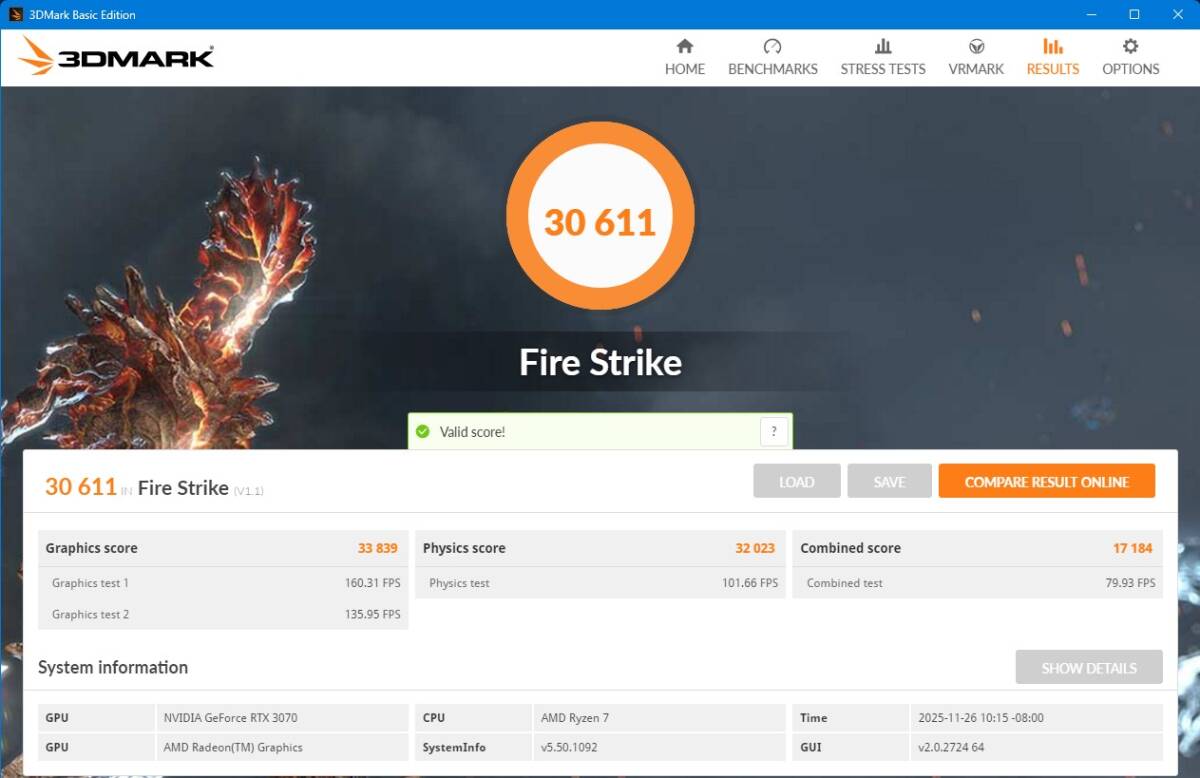Open the Home tab icon

pyautogui.click(x=685, y=46)
